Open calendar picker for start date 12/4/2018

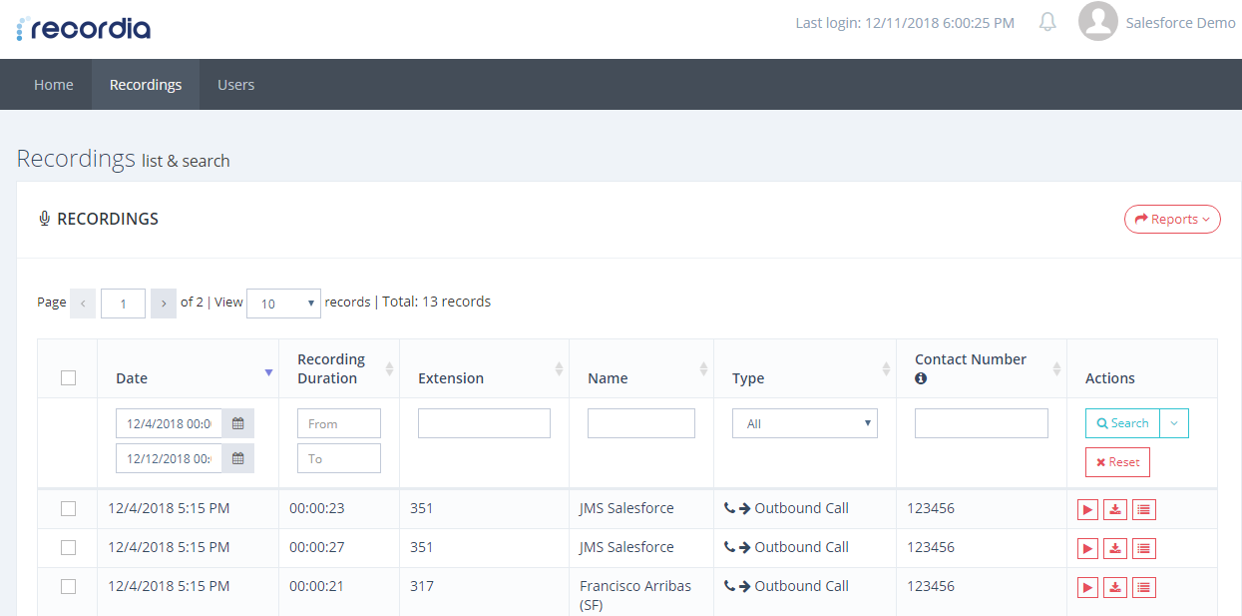[x=238, y=424]
